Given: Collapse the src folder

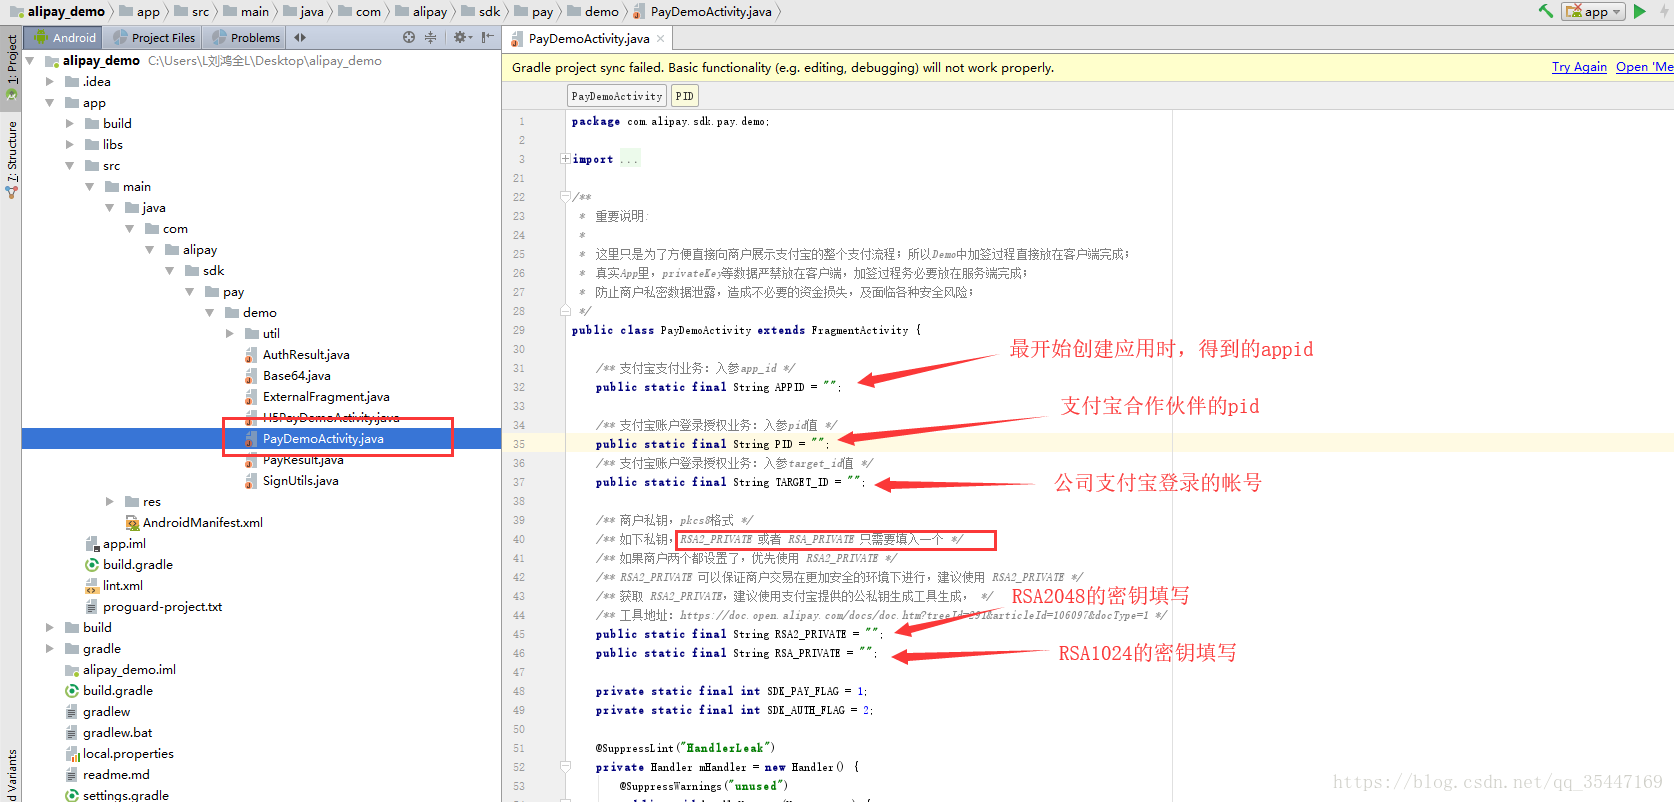Looking at the screenshot, I should click(70, 166).
